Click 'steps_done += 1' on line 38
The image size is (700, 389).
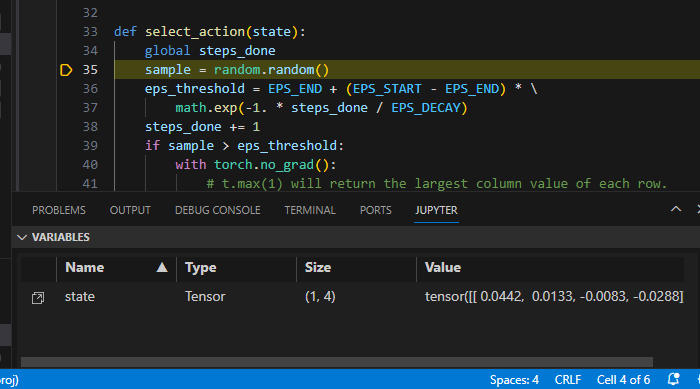202,127
